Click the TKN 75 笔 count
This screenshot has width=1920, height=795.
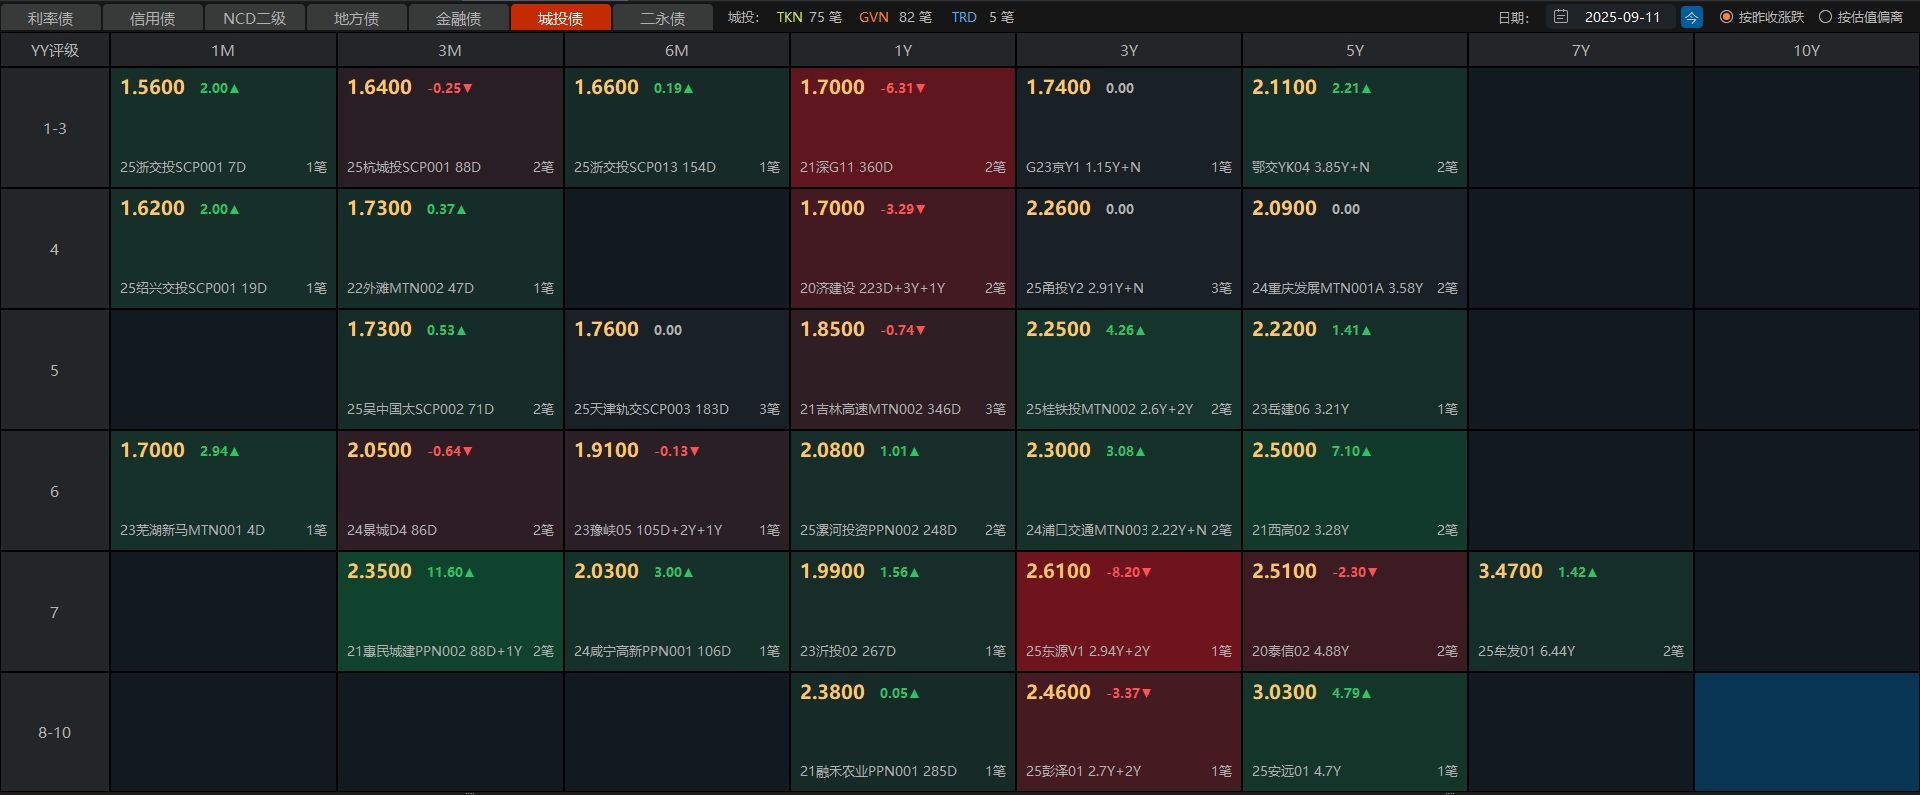(x=809, y=17)
